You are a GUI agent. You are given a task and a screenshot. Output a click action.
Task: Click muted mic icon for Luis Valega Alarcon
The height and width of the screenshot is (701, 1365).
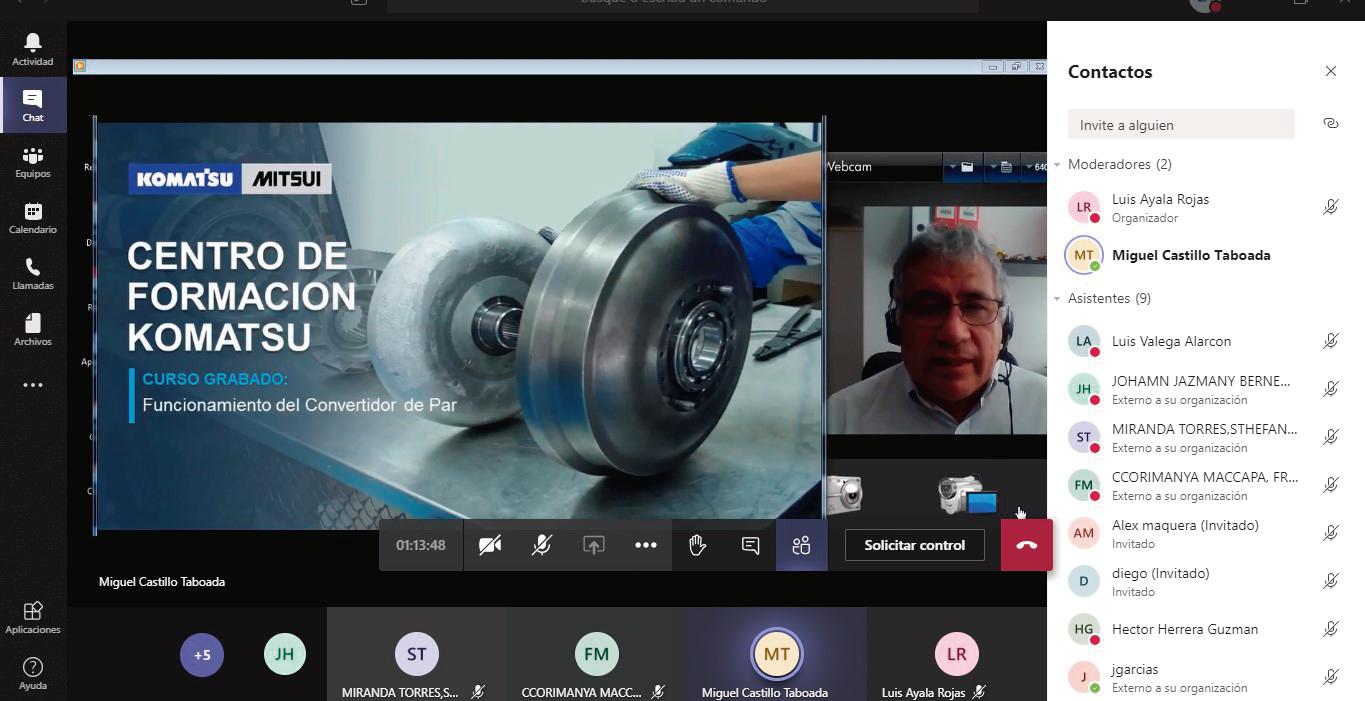coord(1330,341)
